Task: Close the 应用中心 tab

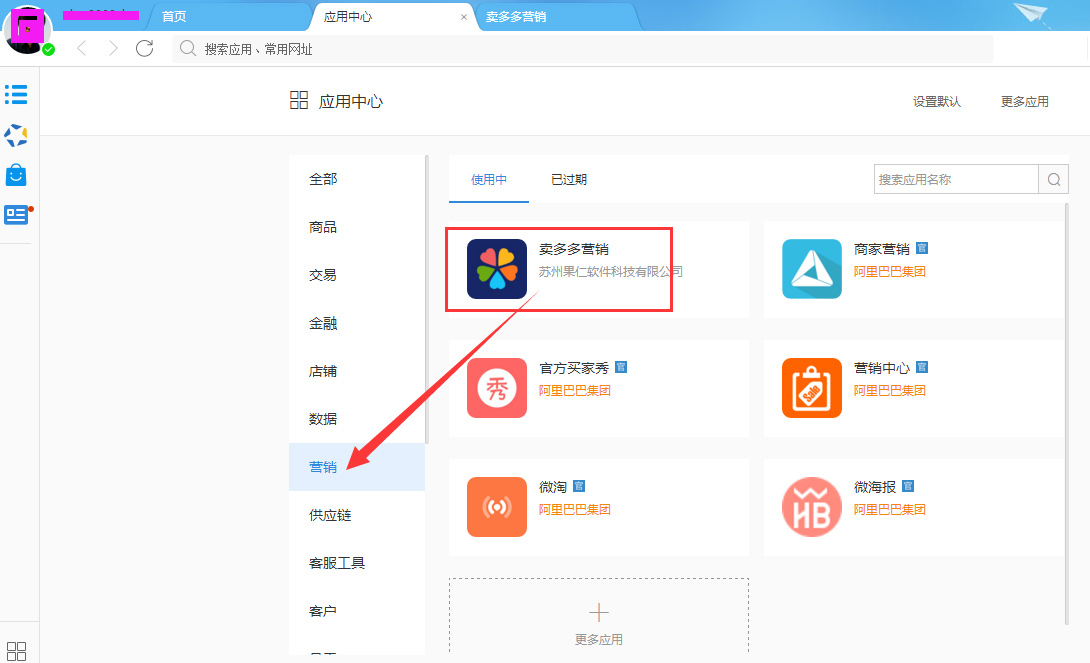Action: [x=464, y=17]
